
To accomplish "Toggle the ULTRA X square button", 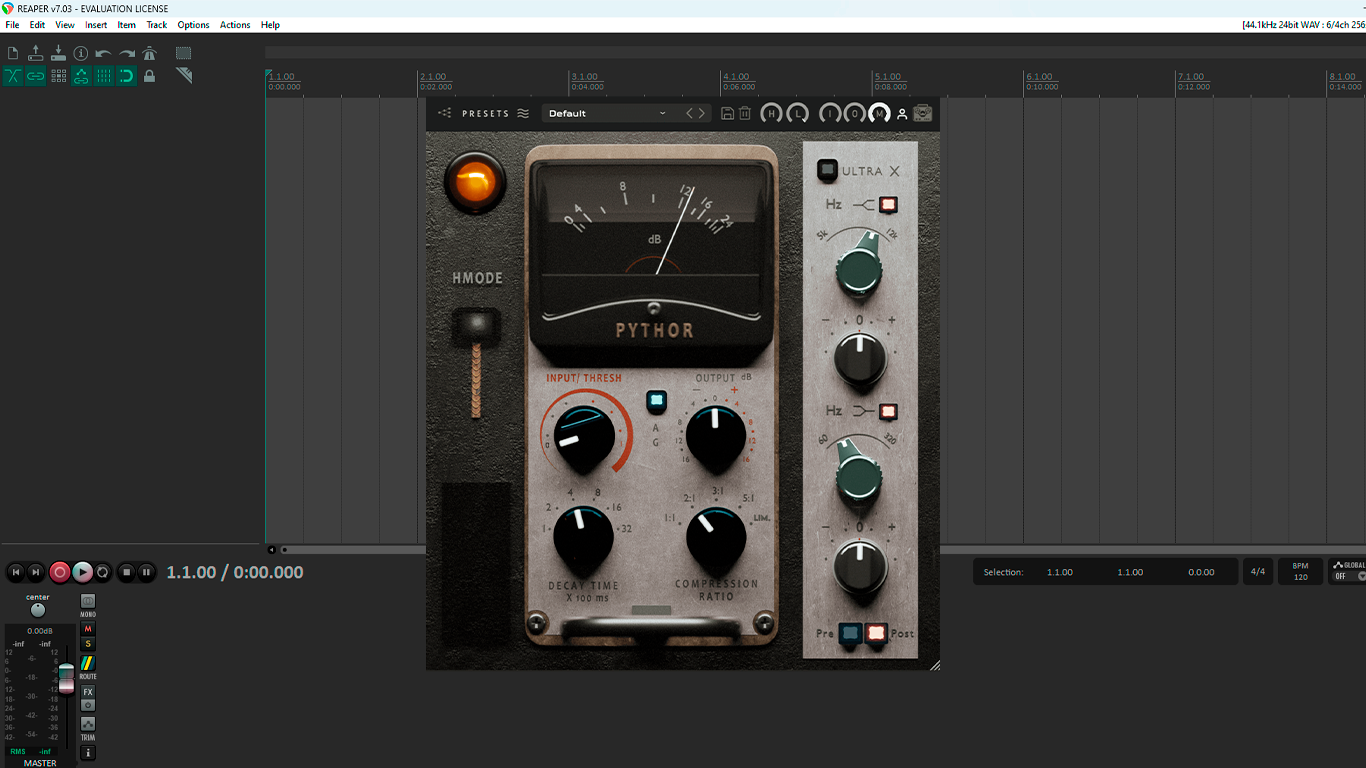I will point(827,171).
